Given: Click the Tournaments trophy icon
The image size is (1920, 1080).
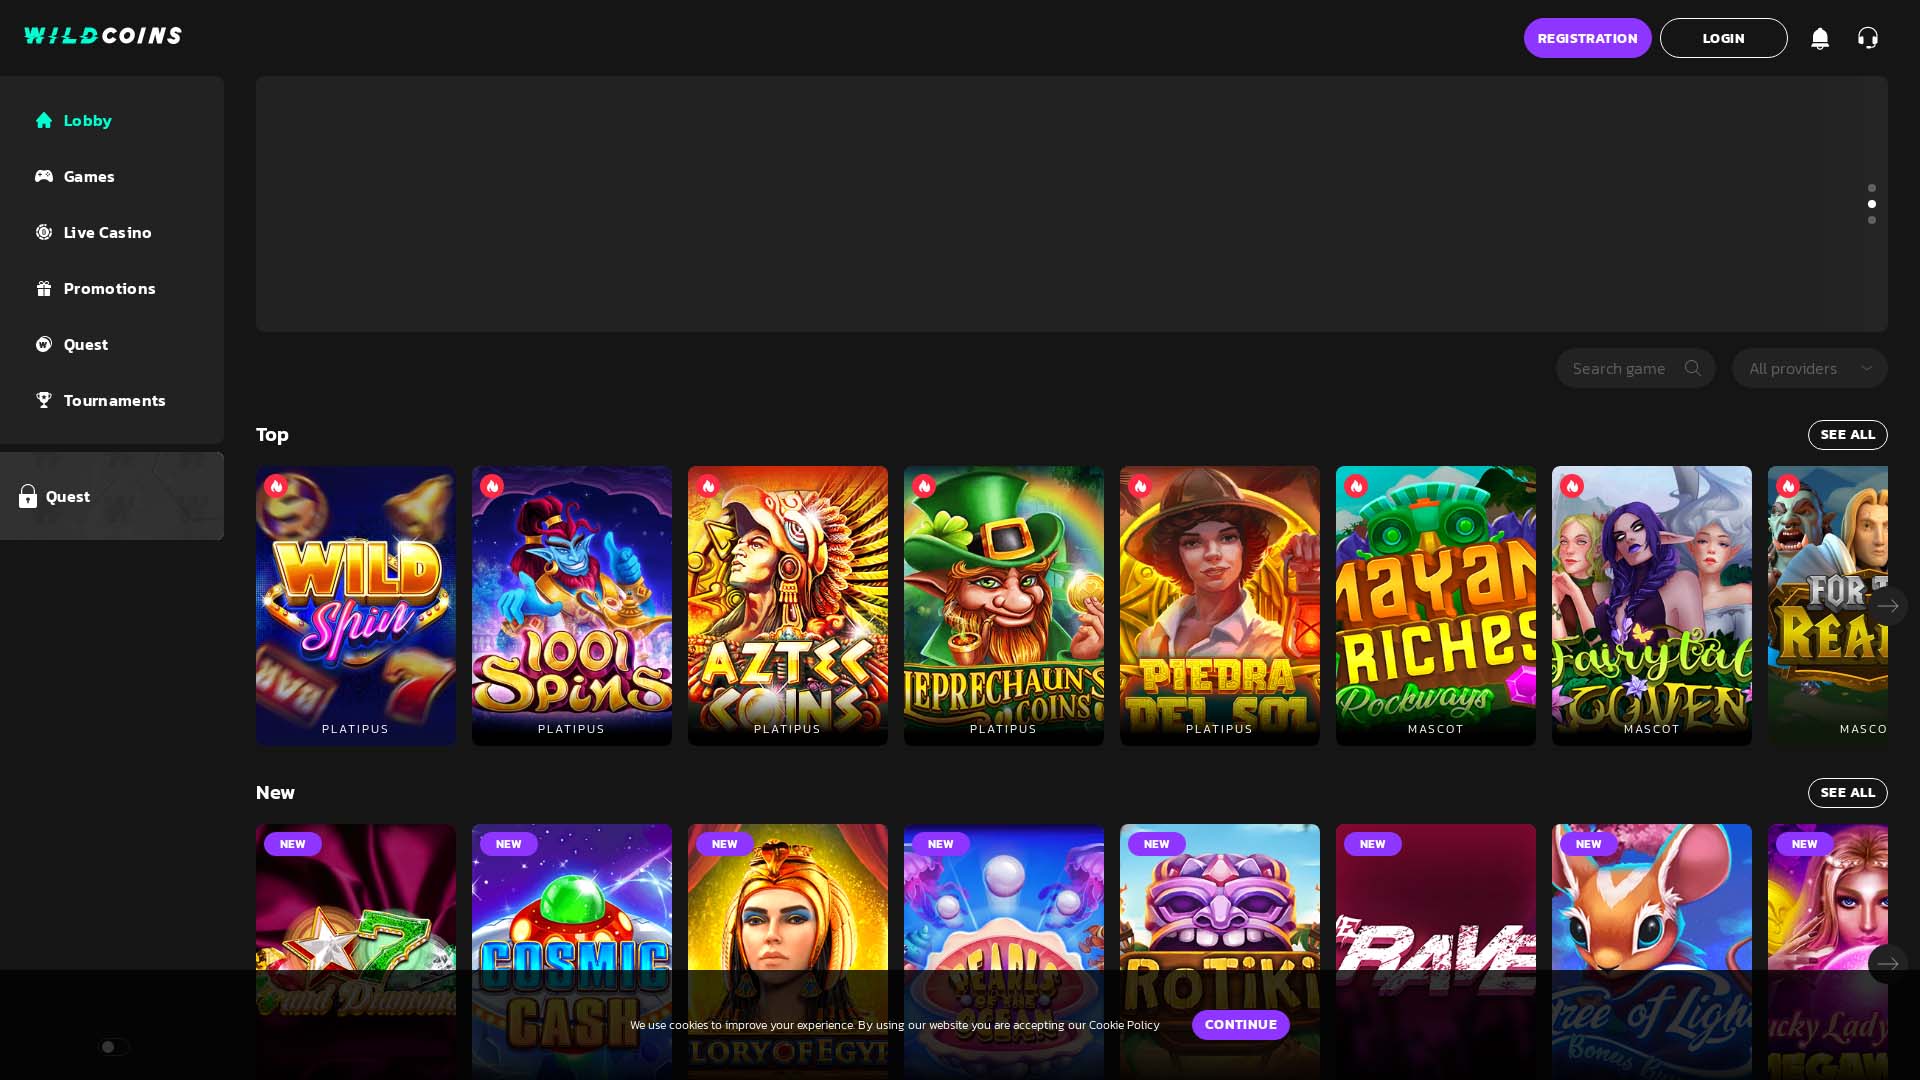Looking at the screenshot, I should point(44,400).
